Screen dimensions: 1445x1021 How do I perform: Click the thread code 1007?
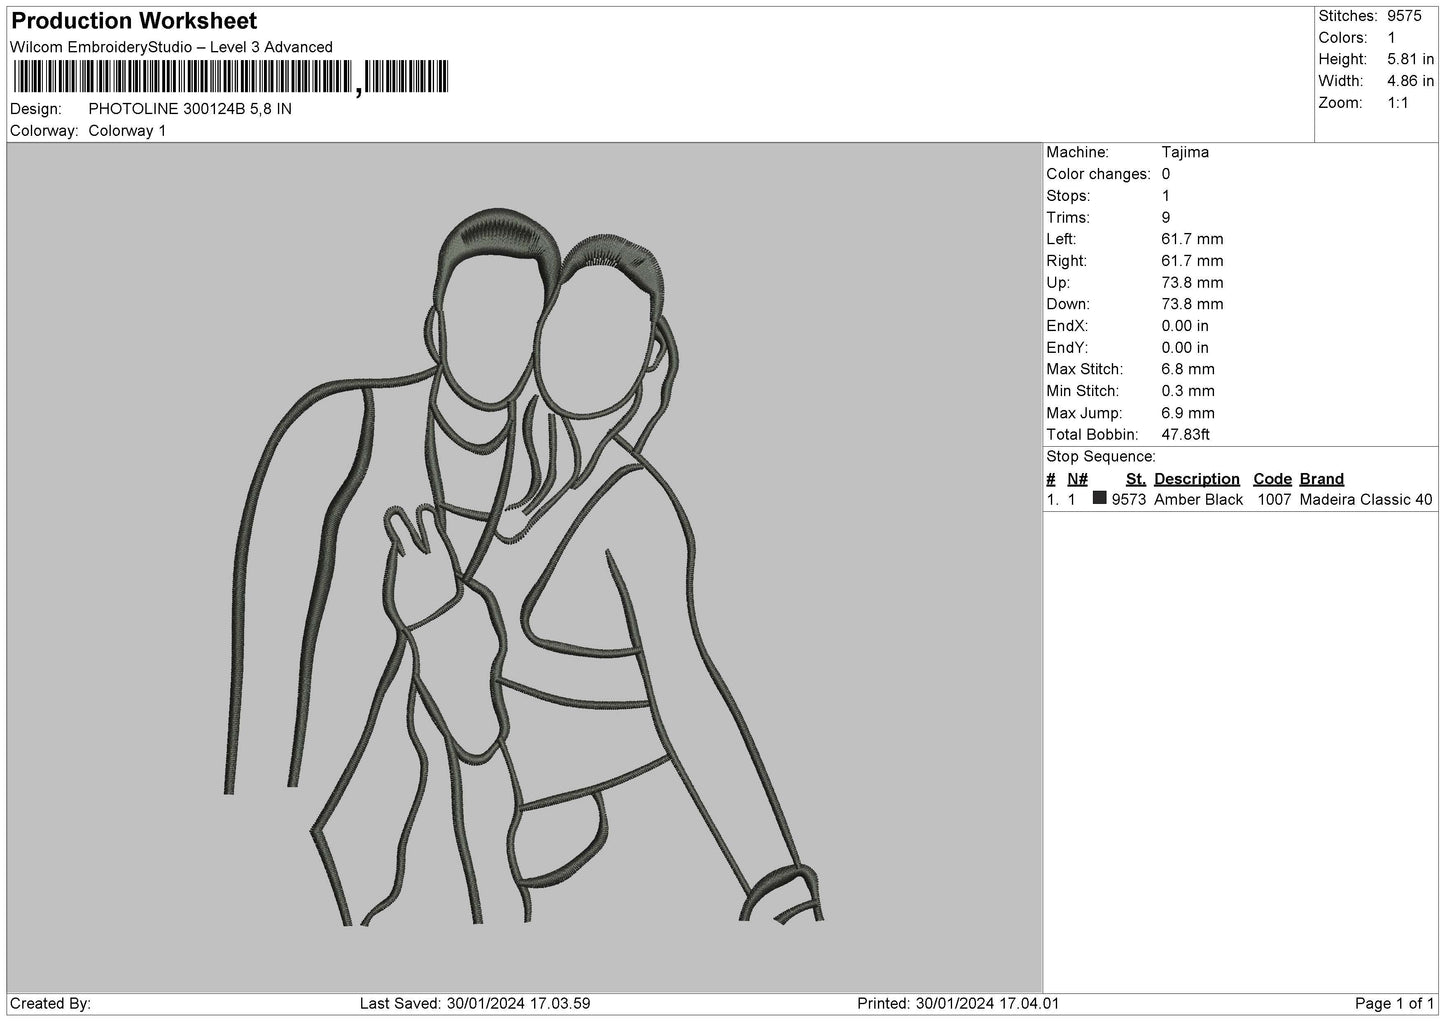tap(1274, 500)
